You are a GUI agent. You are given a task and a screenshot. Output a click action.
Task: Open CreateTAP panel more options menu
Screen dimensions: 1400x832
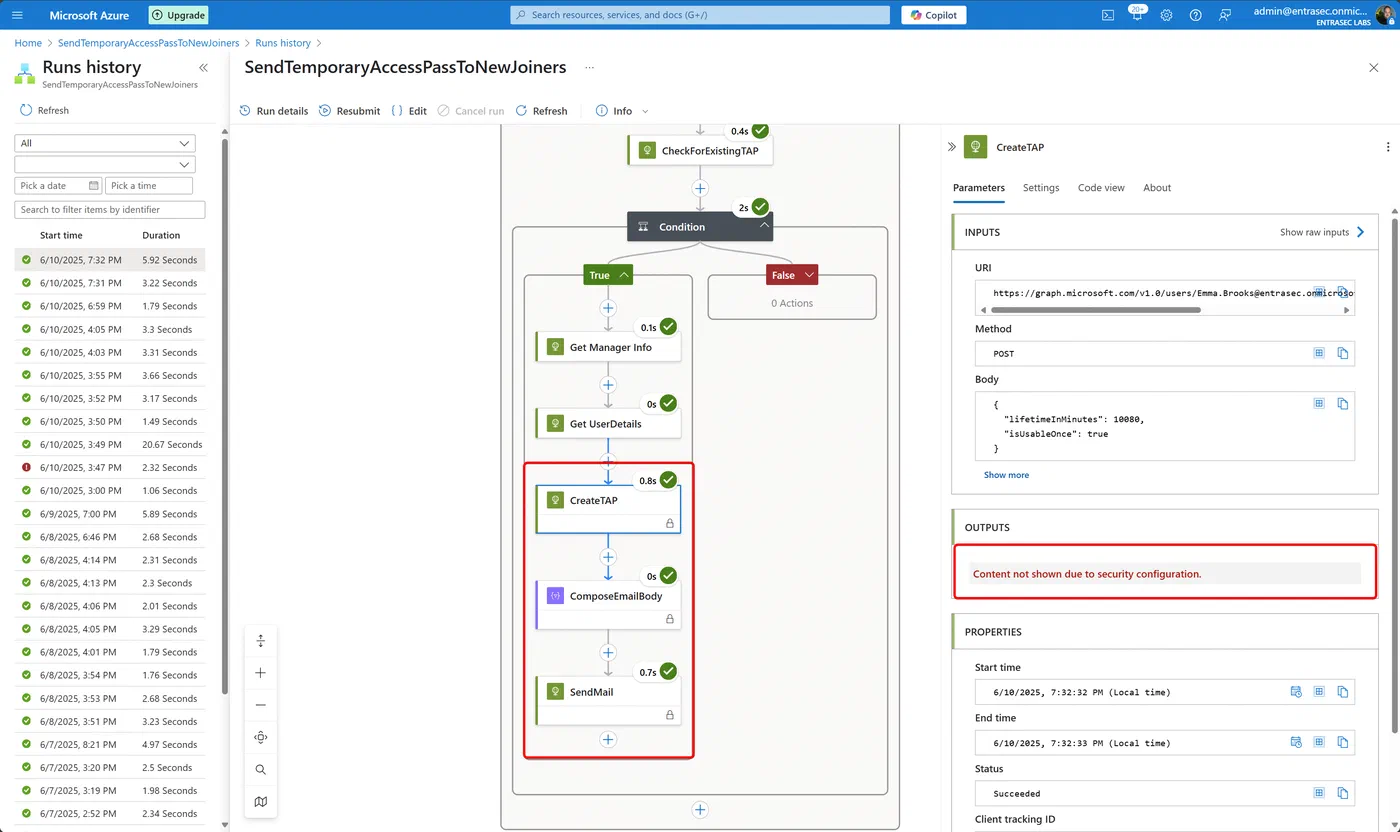pyautogui.click(x=1387, y=147)
